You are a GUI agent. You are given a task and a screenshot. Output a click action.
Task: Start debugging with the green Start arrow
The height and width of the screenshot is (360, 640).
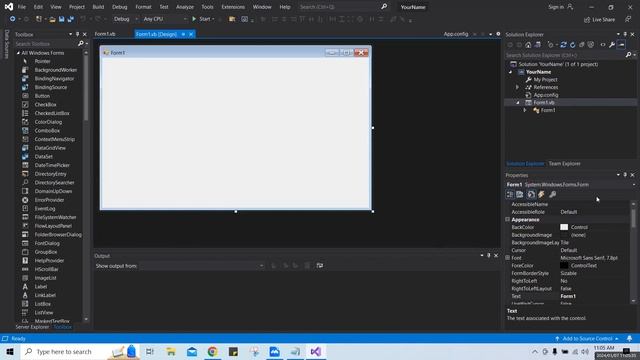194,19
